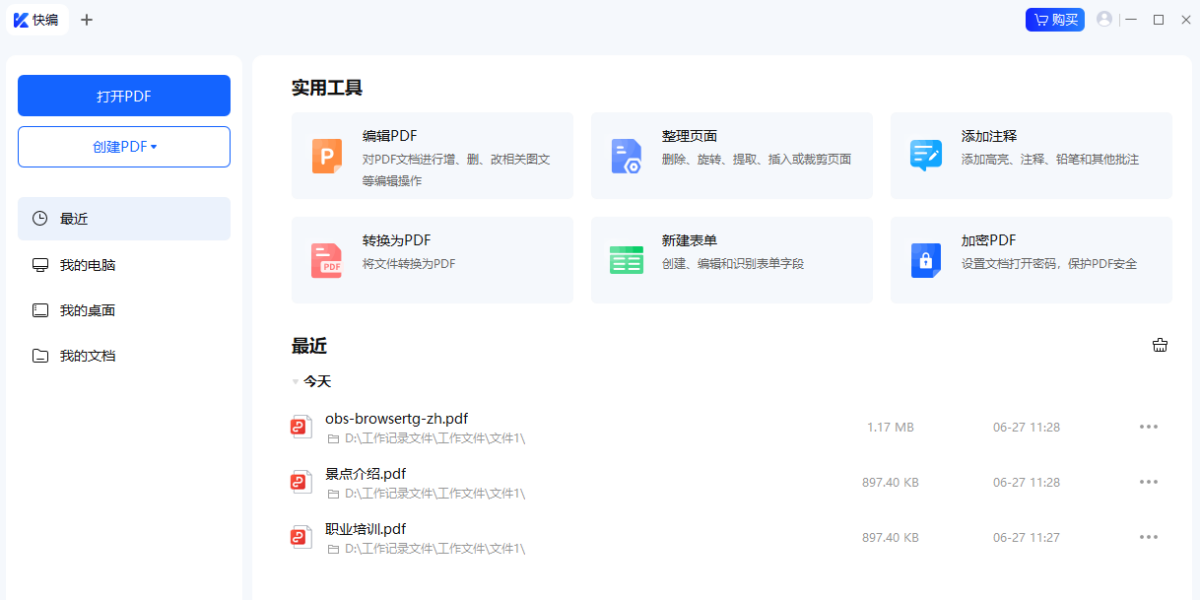This screenshot has width=1200, height=600.
Task: Open the 新建表单 tool title
Action: (689, 241)
